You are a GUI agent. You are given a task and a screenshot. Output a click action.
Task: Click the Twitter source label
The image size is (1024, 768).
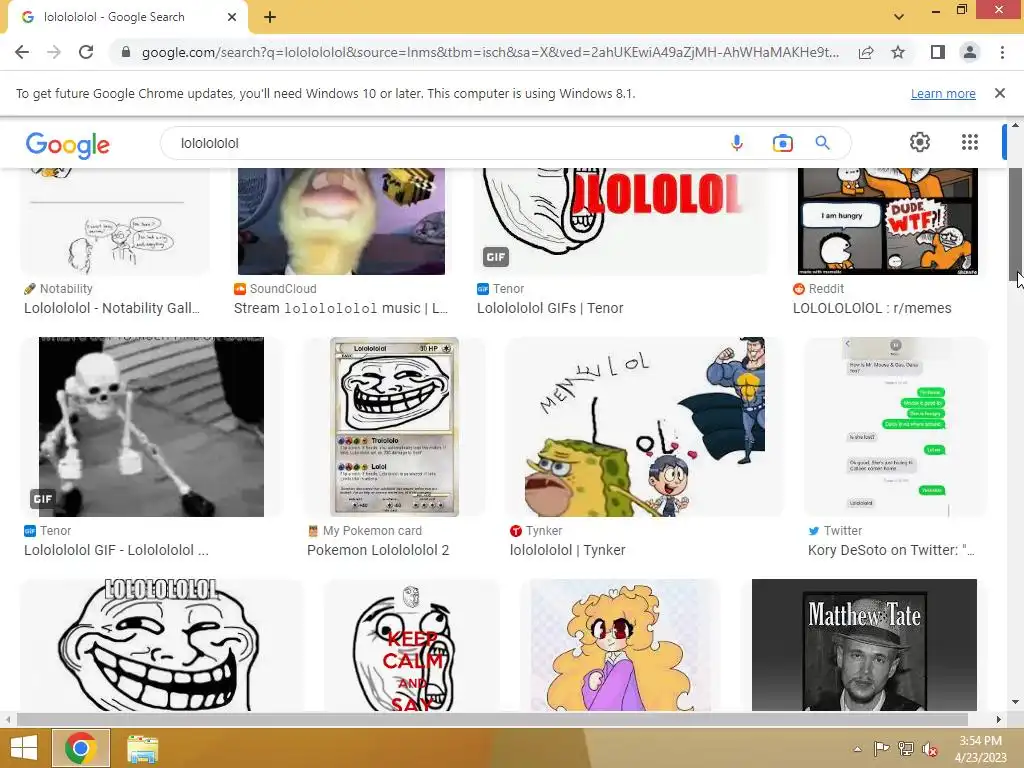(842, 531)
